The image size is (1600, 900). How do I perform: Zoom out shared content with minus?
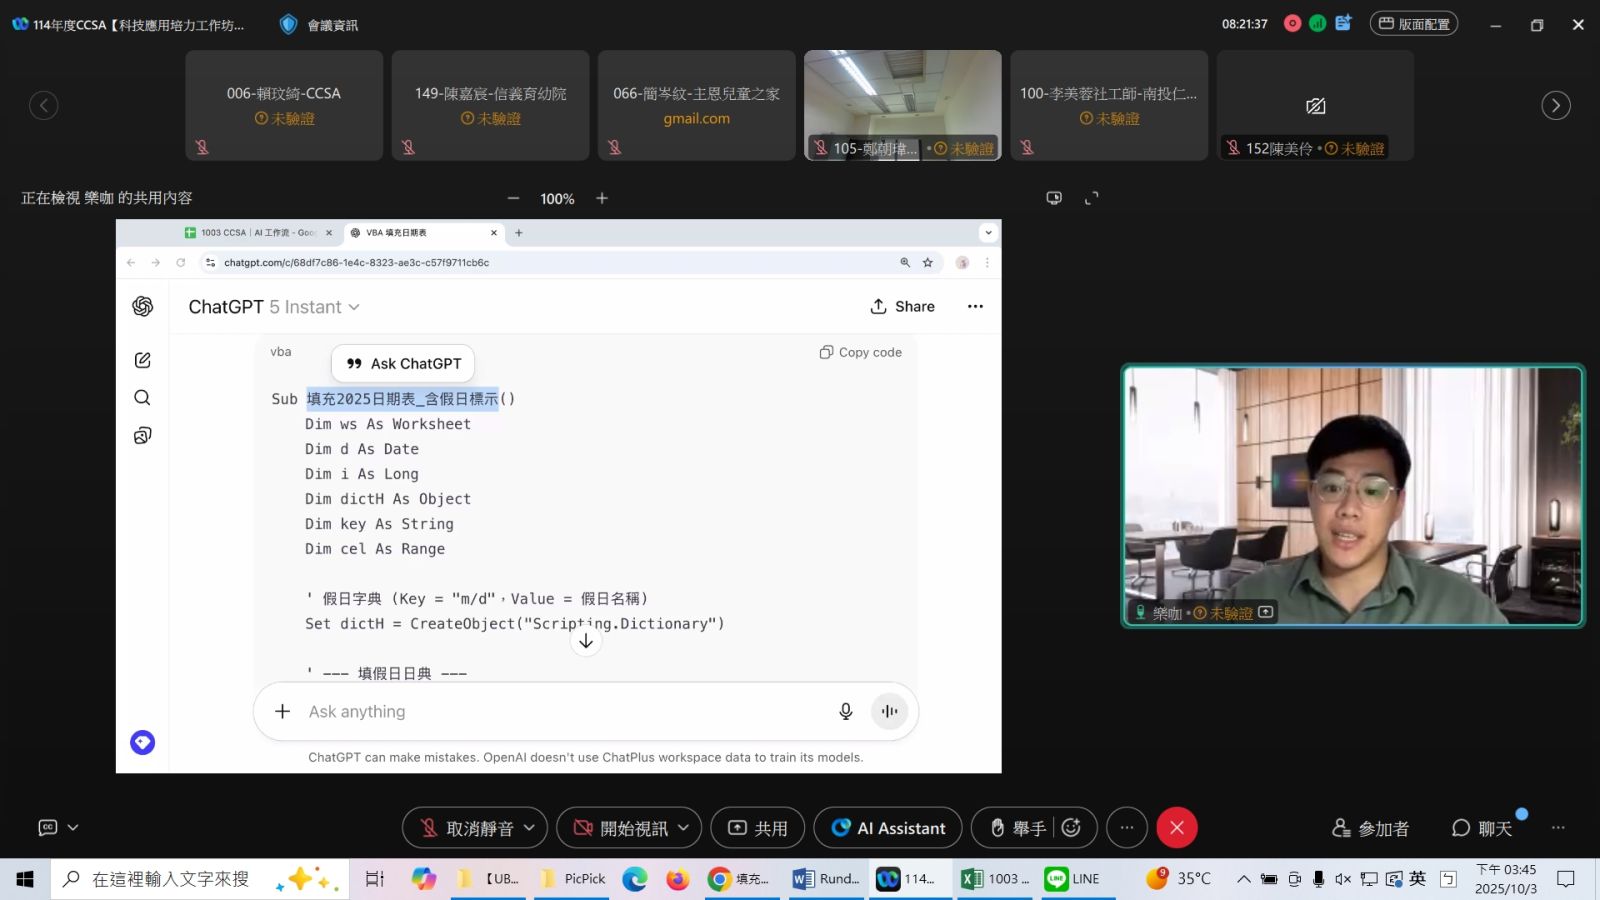513,198
